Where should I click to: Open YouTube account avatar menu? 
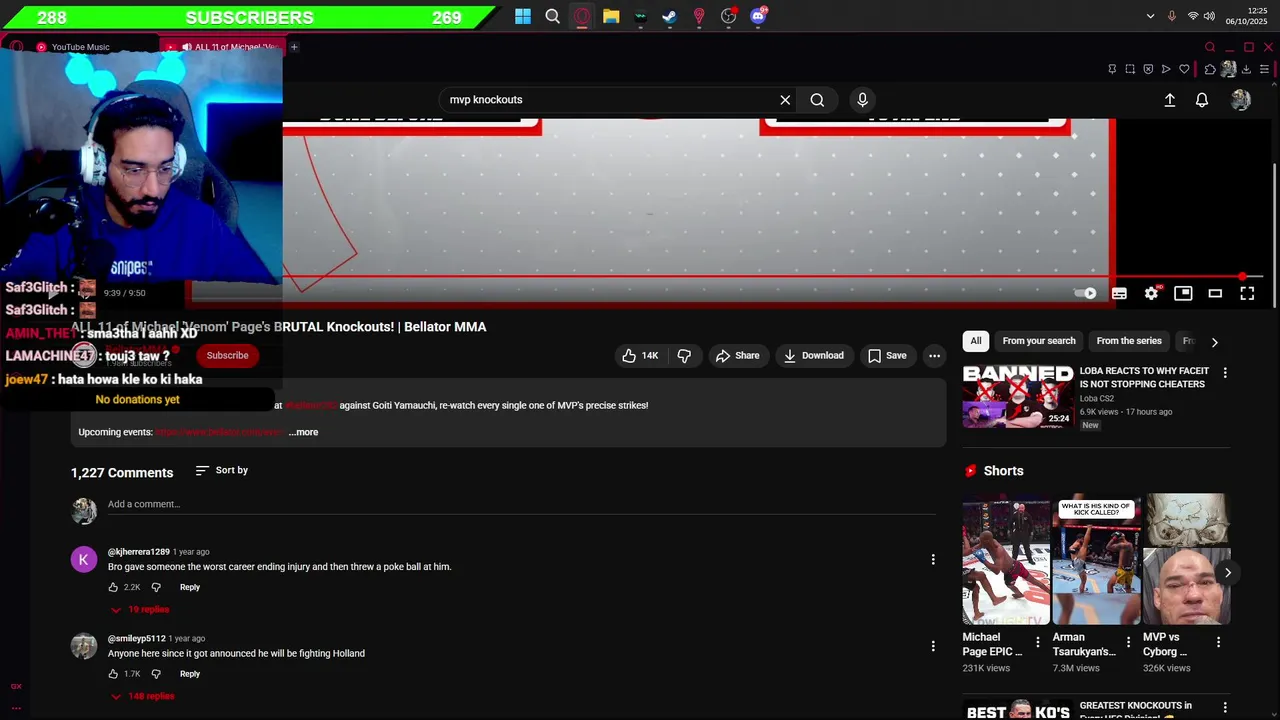click(1241, 100)
